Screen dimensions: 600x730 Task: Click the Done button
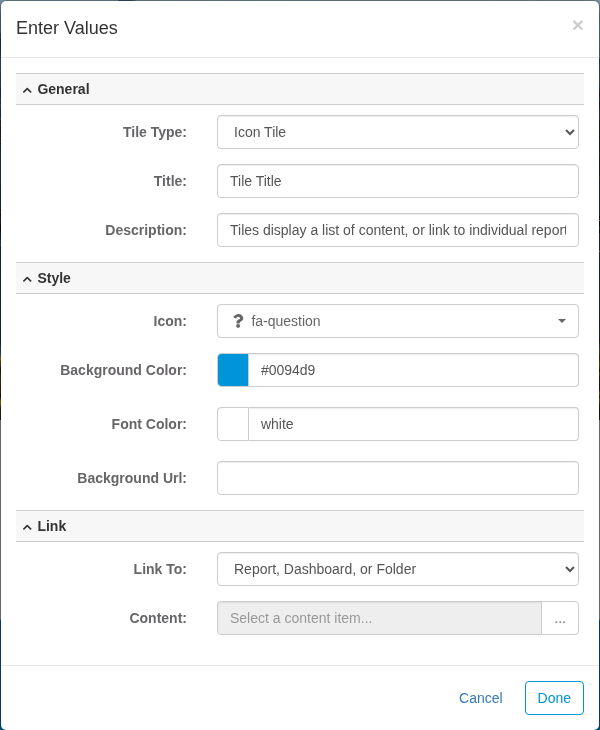pyautogui.click(x=554, y=698)
